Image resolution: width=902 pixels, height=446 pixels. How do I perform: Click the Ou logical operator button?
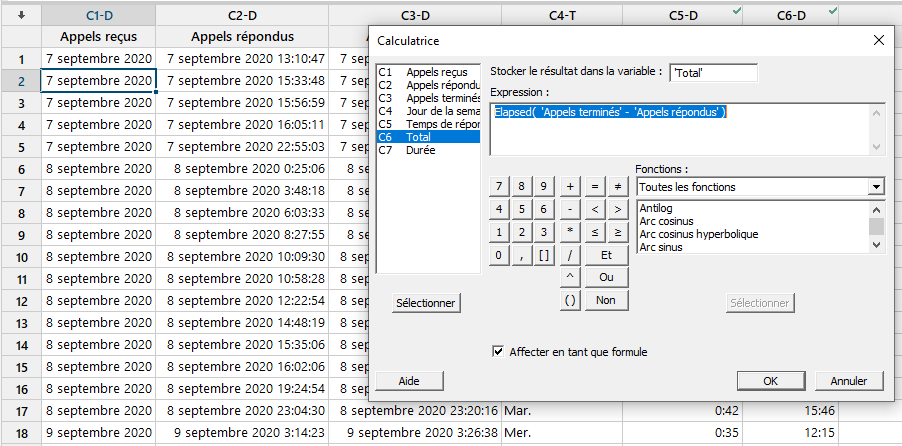pyautogui.click(x=606, y=277)
